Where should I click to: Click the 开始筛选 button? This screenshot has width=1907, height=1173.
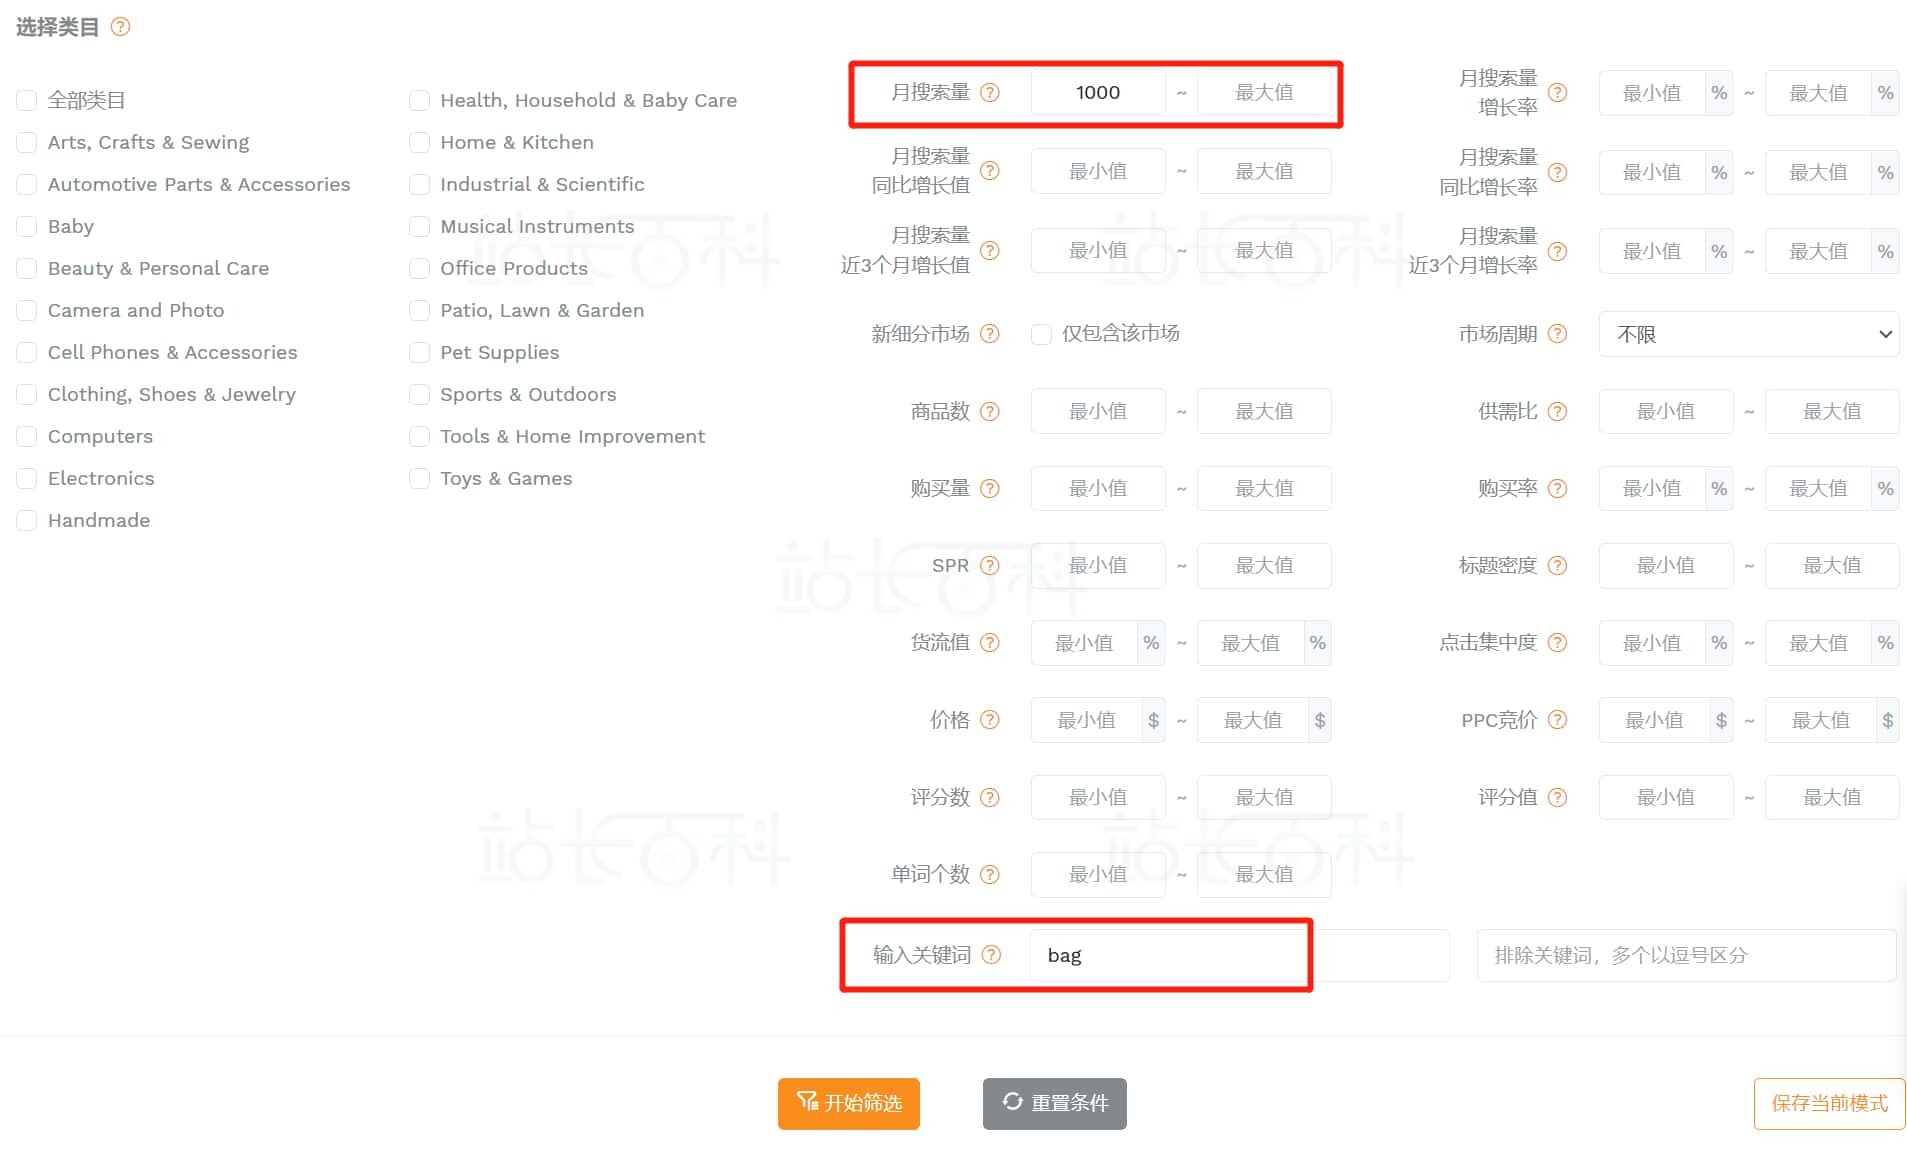coord(848,1103)
